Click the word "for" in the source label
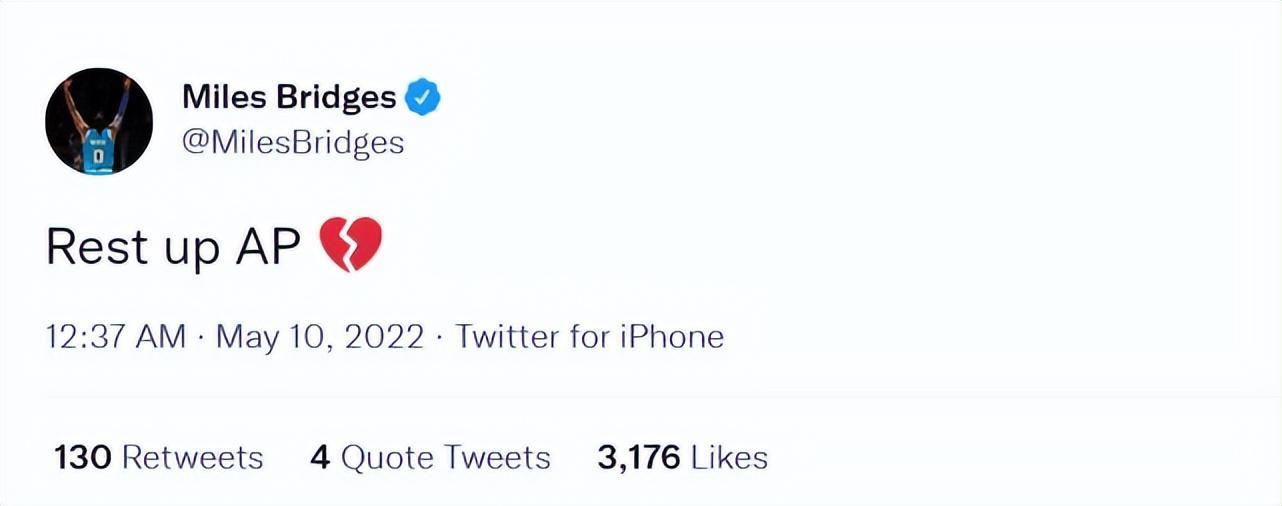Image resolution: width=1282 pixels, height=506 pixels. coord(589,337)
